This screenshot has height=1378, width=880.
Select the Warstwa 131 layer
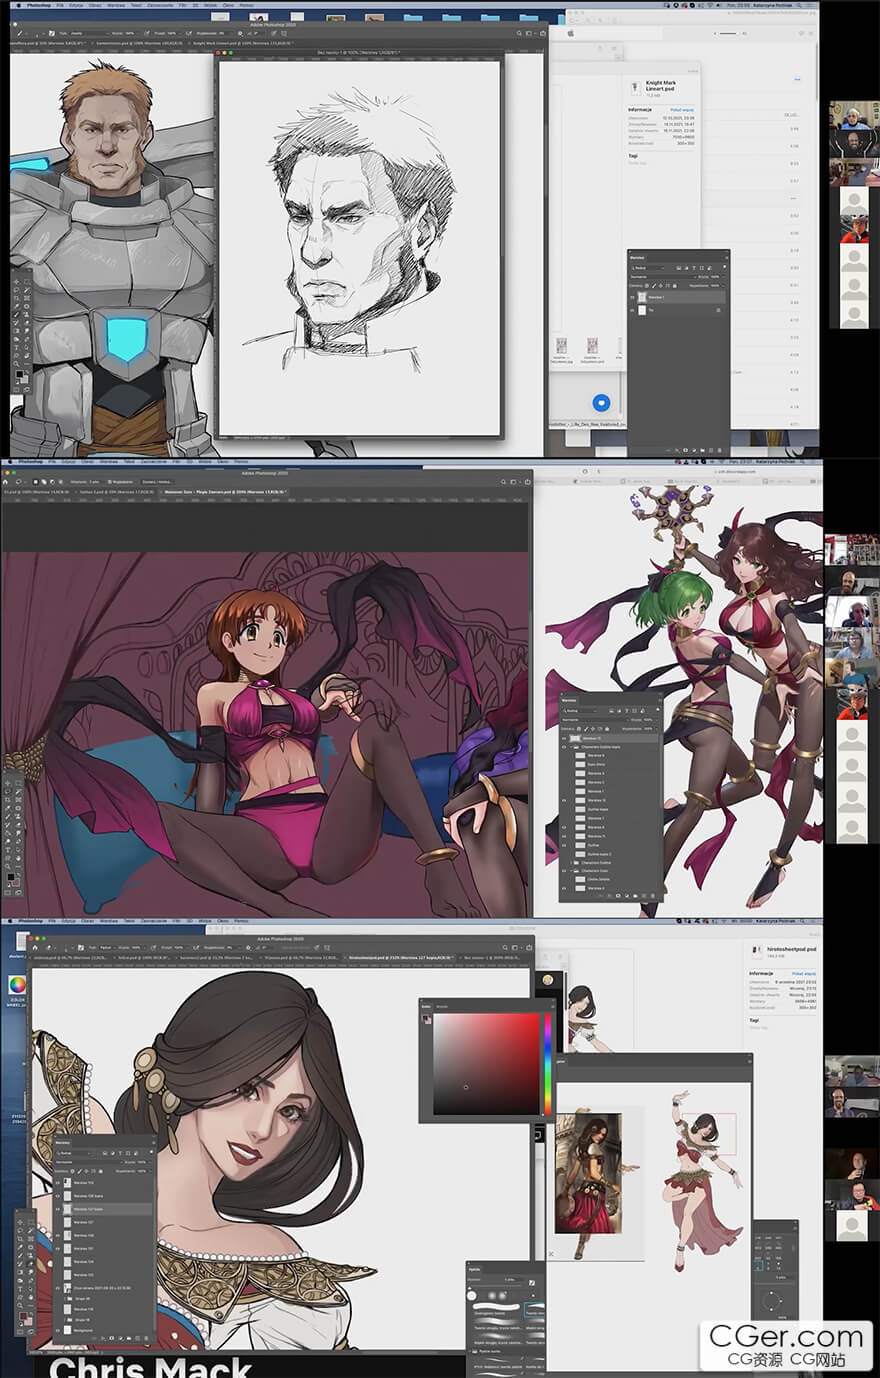tap(104, 1249)
